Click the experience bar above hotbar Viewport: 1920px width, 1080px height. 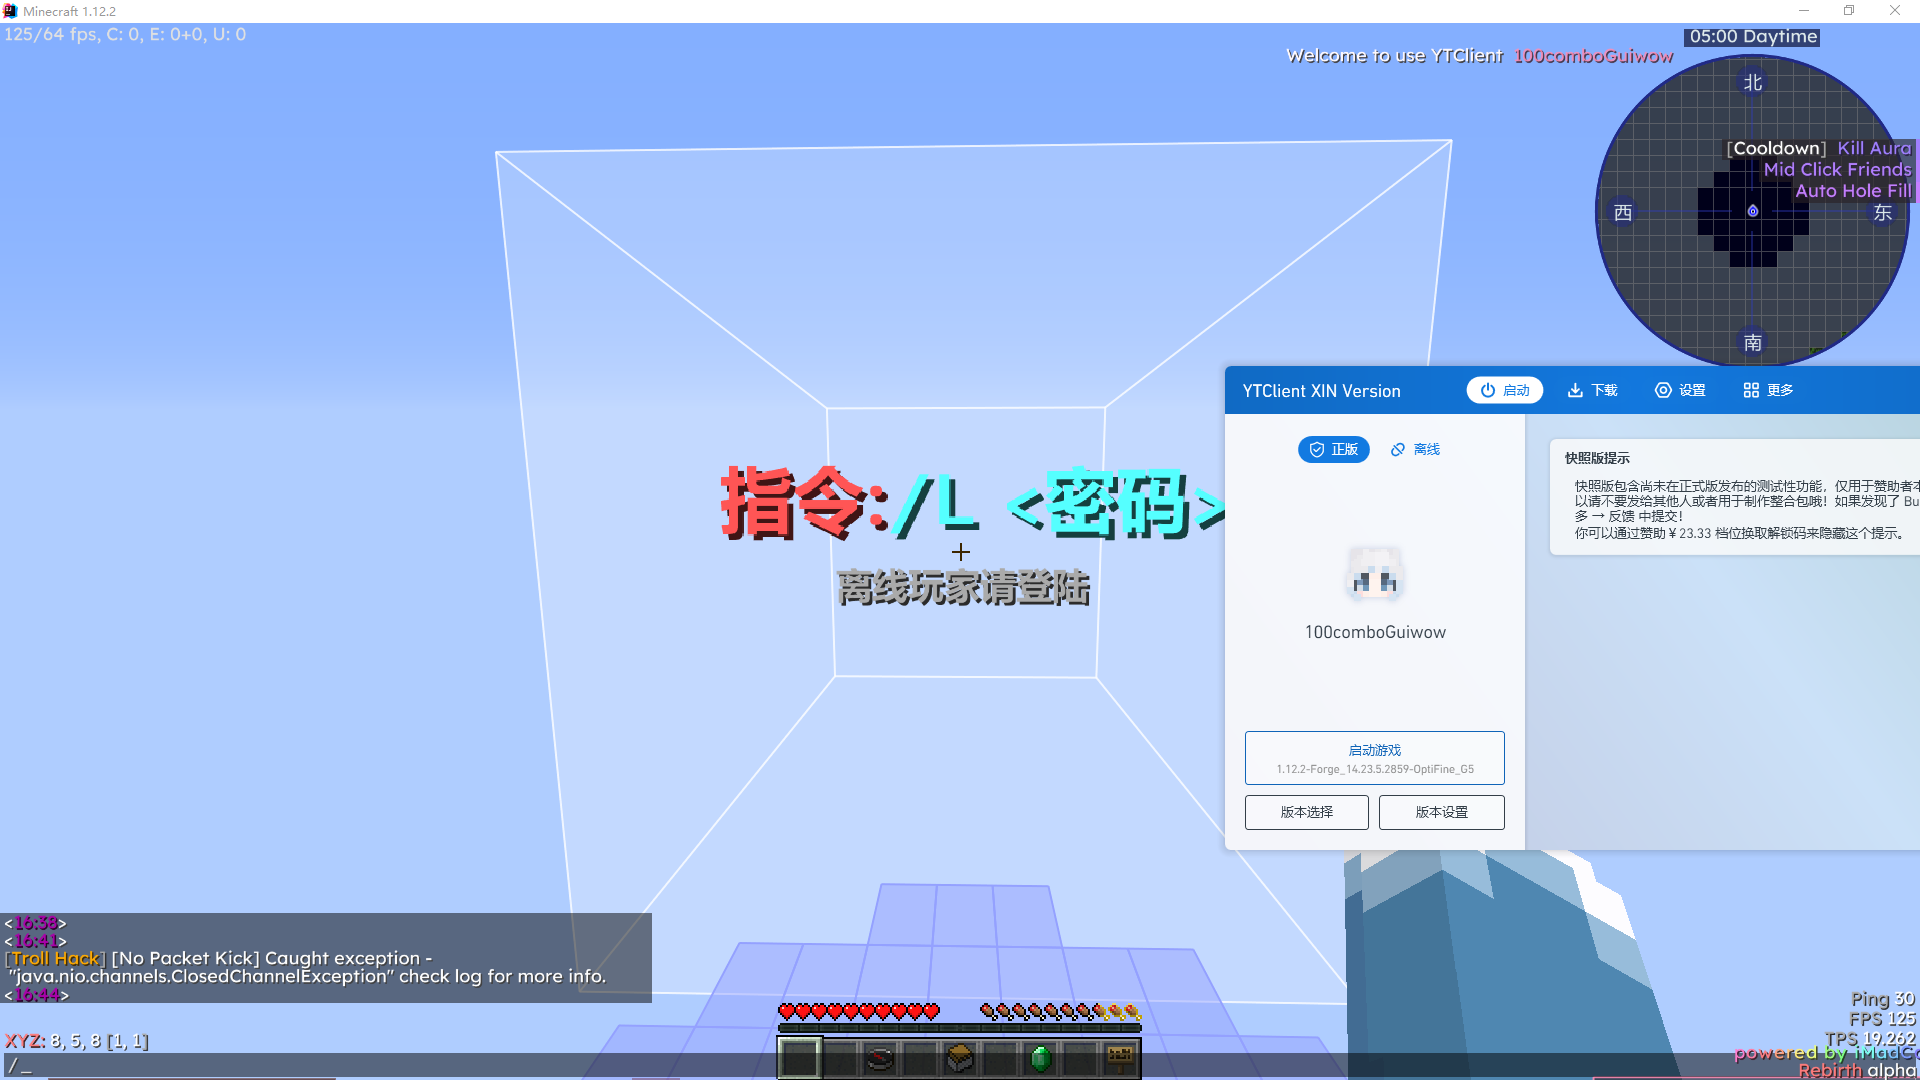tap(960, 1028)
